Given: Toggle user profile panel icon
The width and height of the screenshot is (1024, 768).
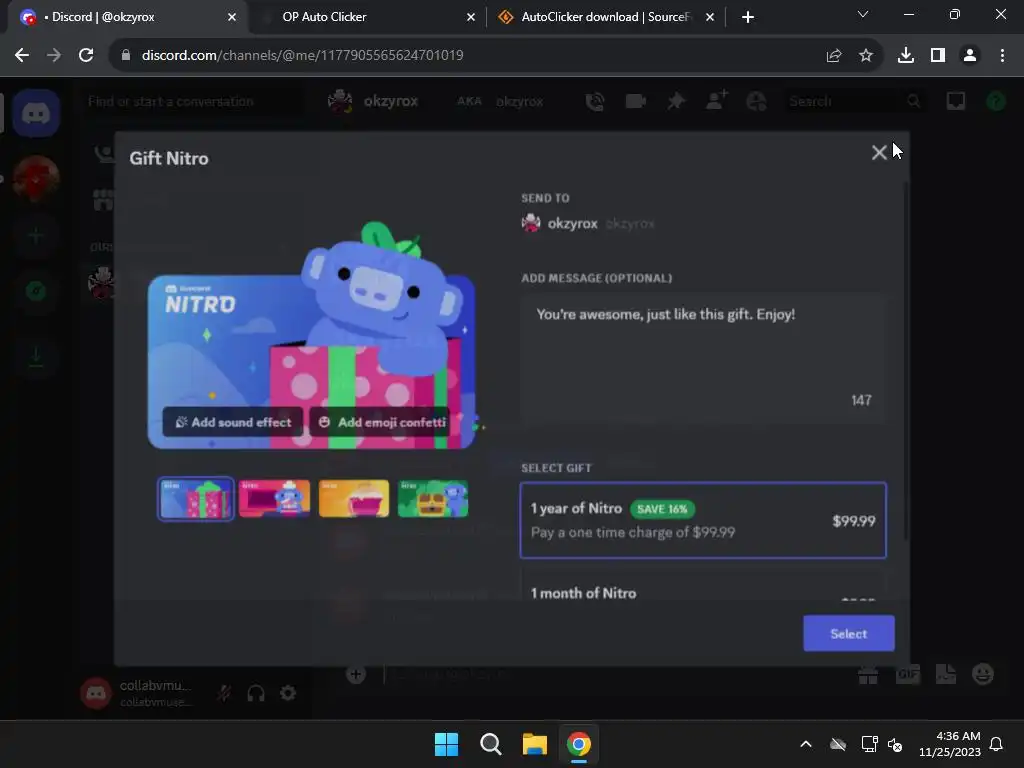Looking at the screenshot, I should 756,101.
